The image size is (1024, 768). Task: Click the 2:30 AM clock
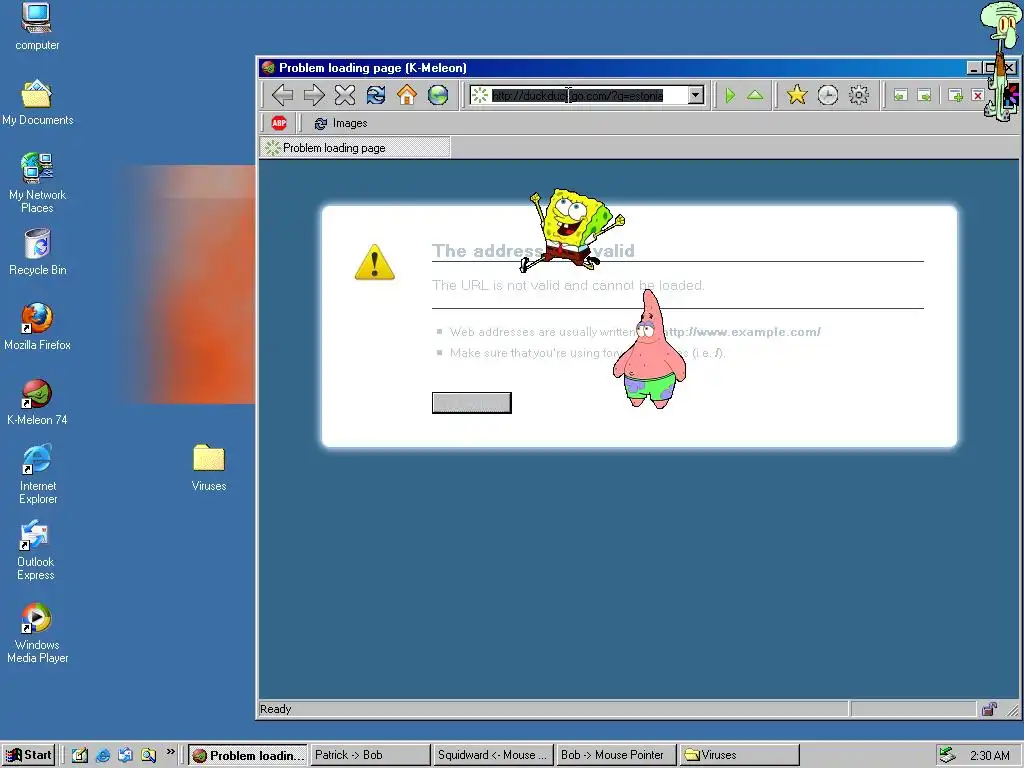[x=989, y=756]
